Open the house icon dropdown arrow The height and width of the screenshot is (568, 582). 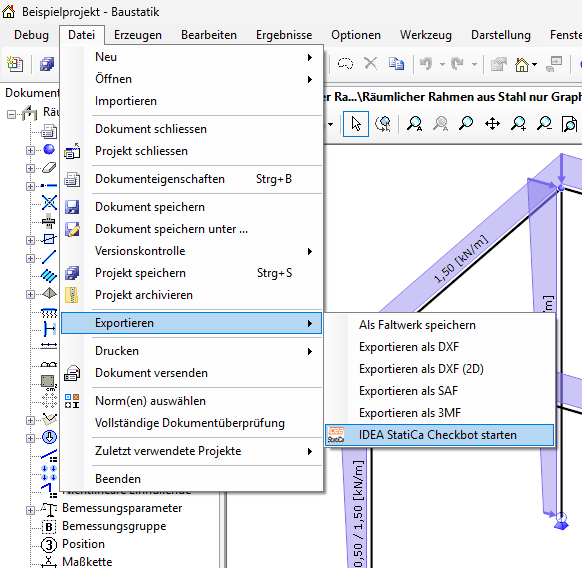534,65
